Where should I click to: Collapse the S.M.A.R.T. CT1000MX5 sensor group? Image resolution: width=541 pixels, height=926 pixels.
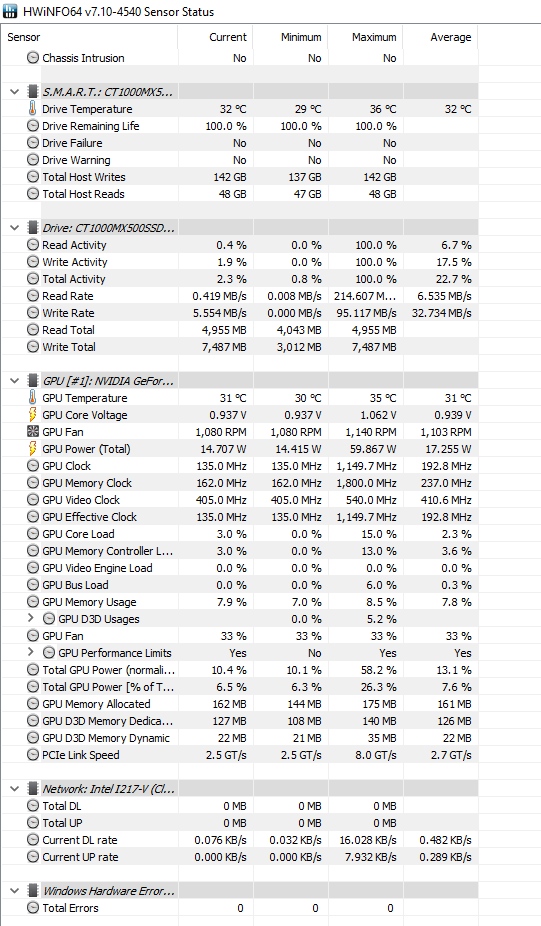(15, 92)
